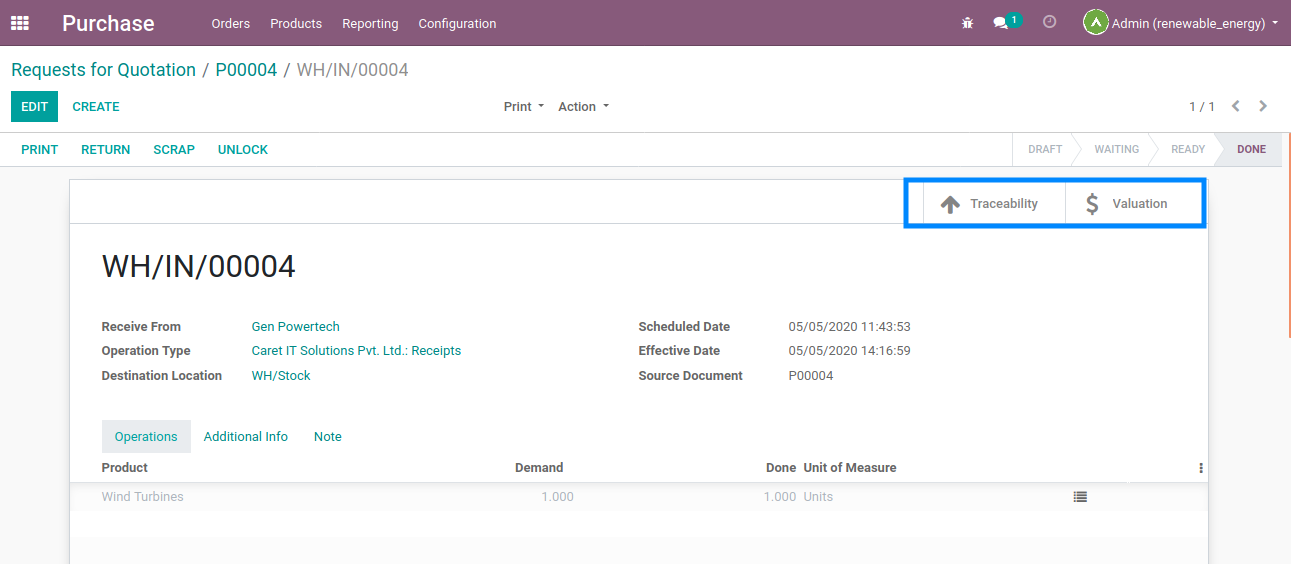Open the Gen Powertech vendor link
The width and height of the screenshot is (1291, 564).
point(295,327)
